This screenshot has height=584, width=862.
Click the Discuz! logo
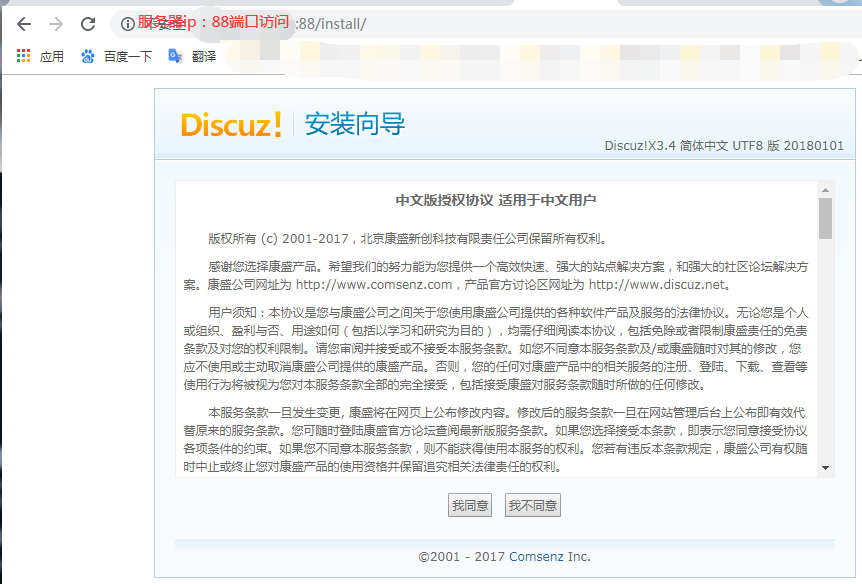point(231,125)
